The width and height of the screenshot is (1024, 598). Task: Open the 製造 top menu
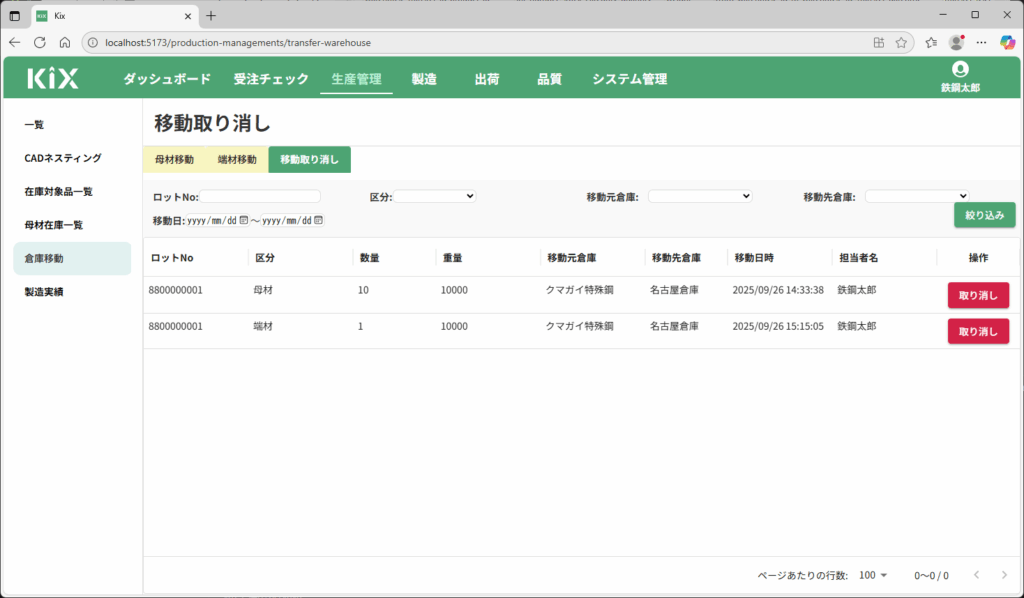pyautogui.click(x=424, y=79)
